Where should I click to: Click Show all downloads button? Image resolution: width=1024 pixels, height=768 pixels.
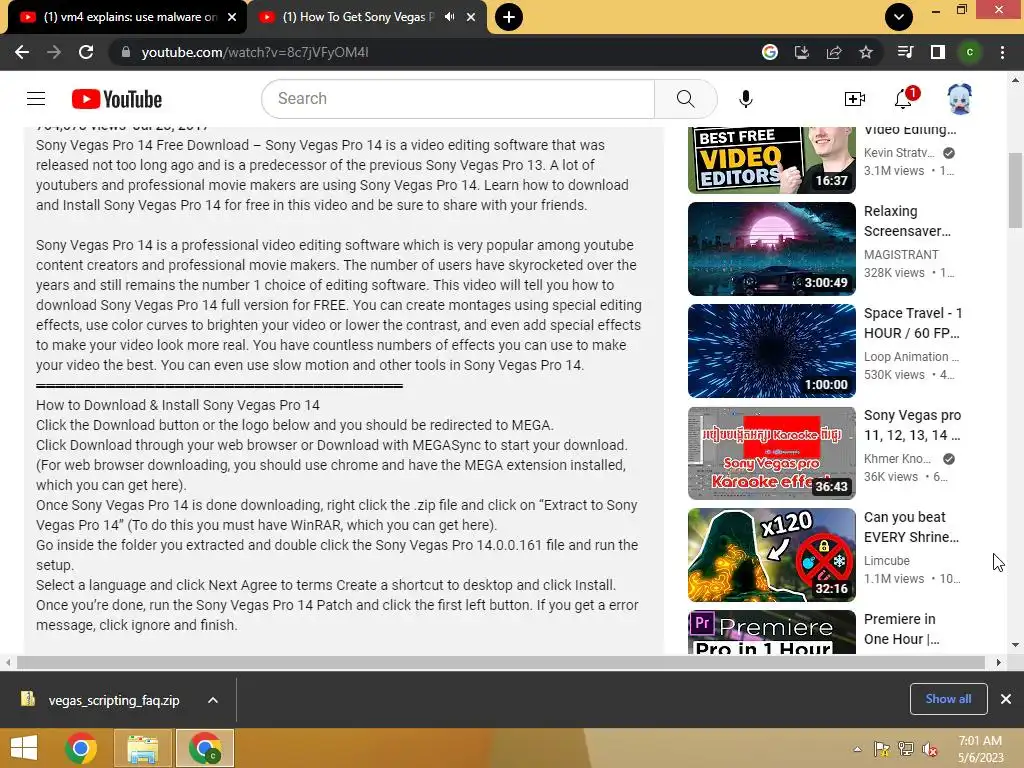(x=948, y=699)
